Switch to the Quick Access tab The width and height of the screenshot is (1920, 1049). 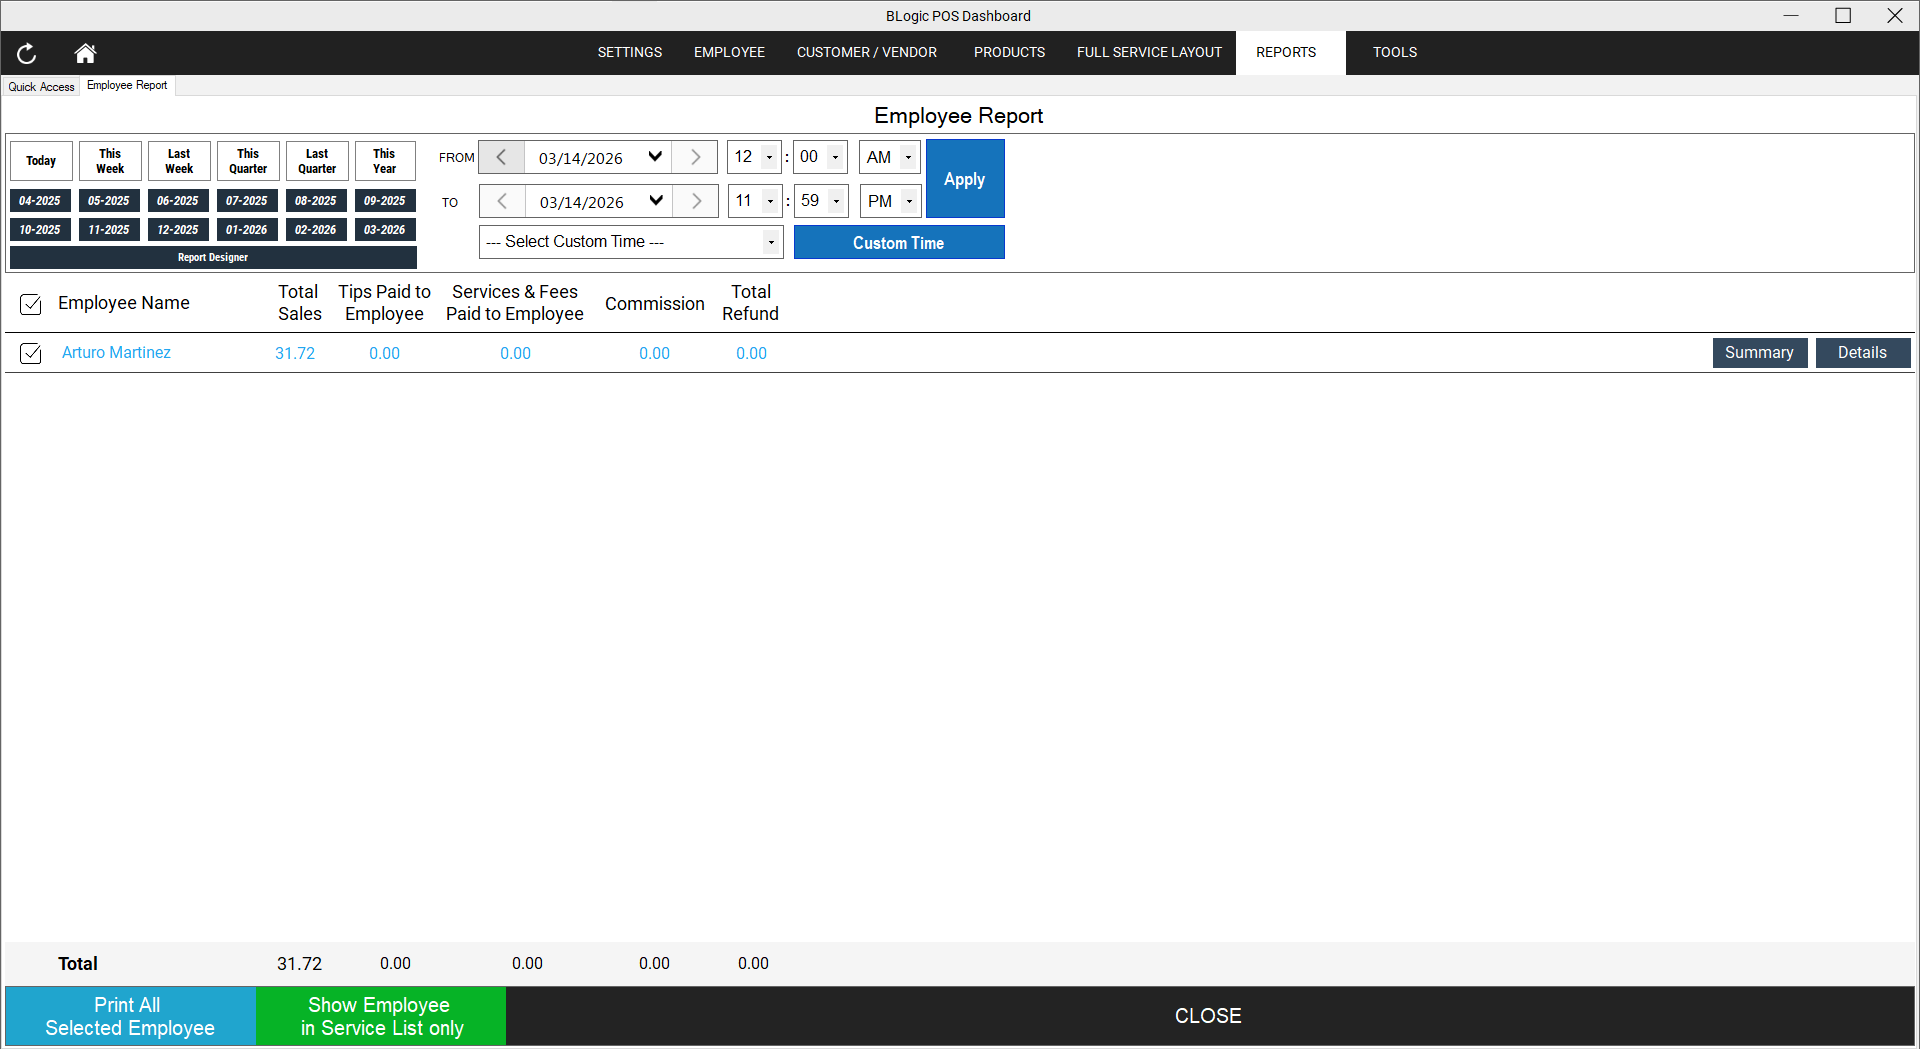(41, 87)
